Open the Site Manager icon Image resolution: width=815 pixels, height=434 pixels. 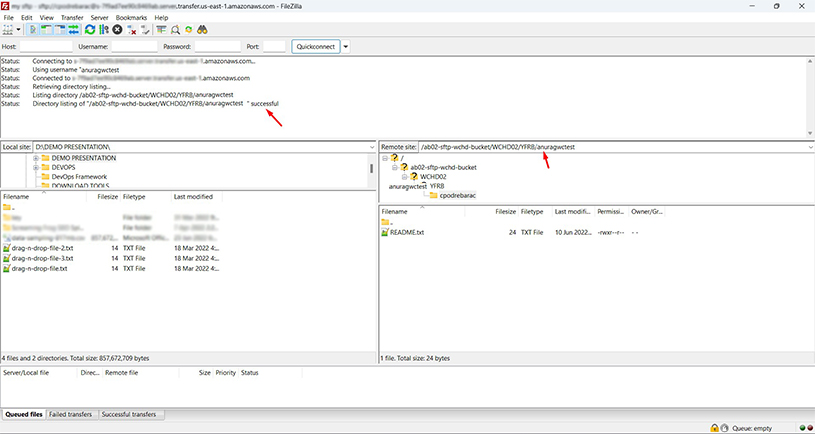pyautogui.click(x=8, y=30)
